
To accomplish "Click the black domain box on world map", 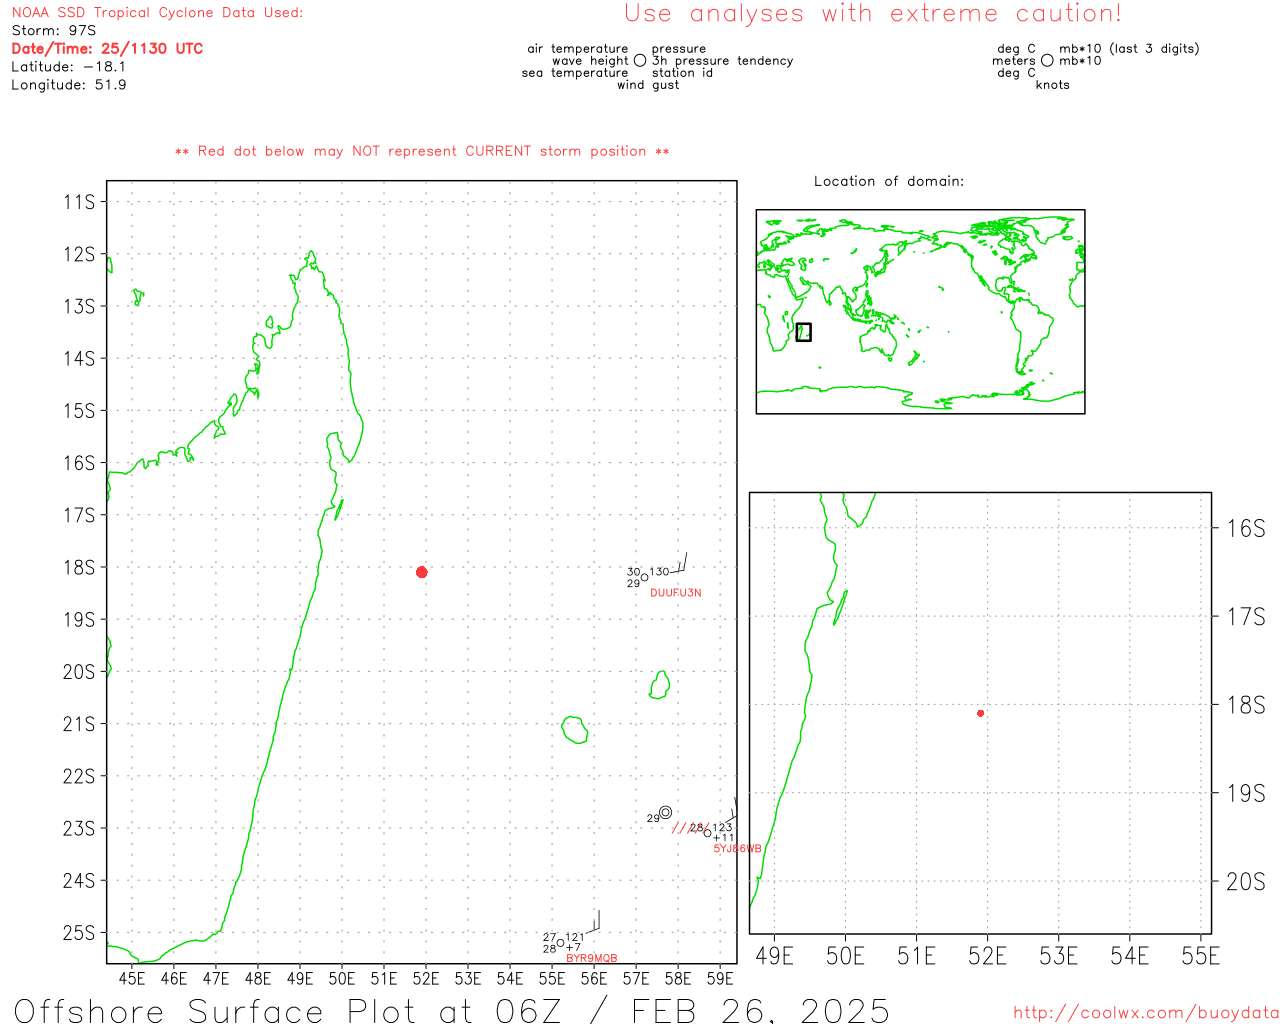I will [803, 332].
